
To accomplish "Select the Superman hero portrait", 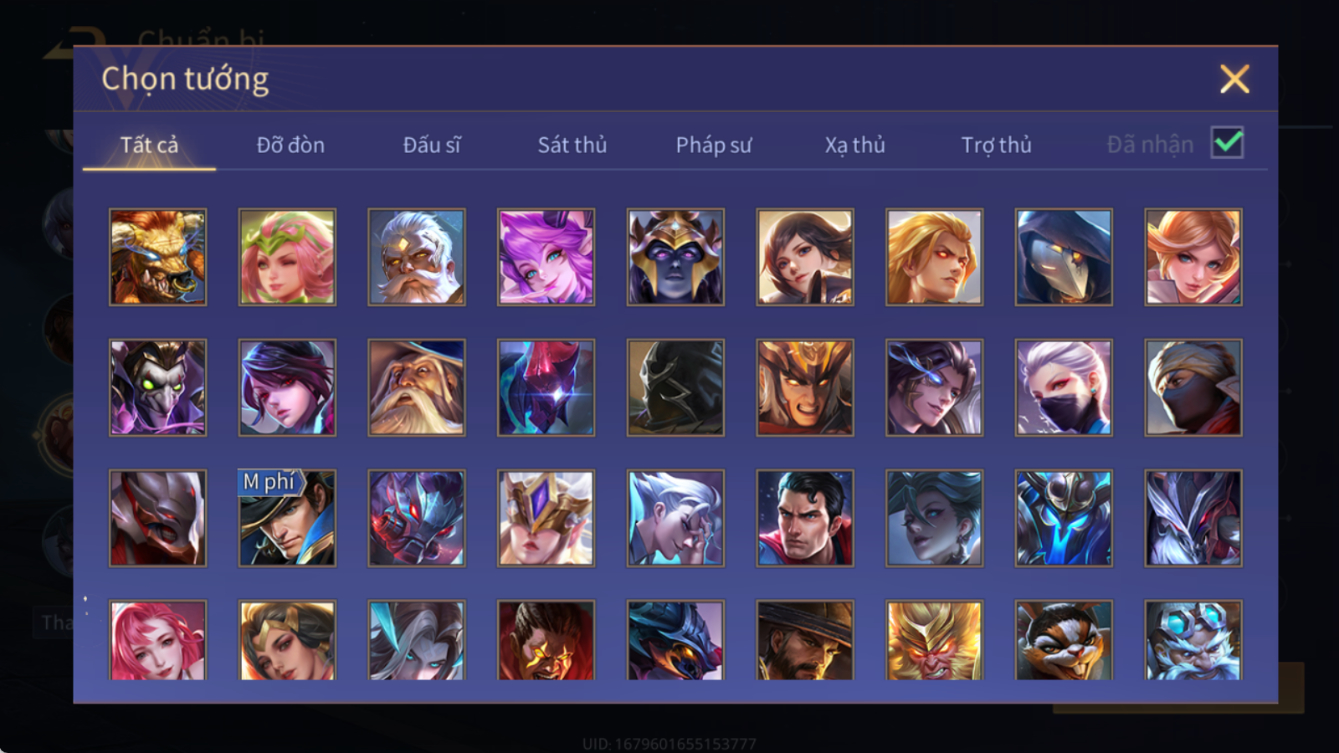I will tap(805, 518).
